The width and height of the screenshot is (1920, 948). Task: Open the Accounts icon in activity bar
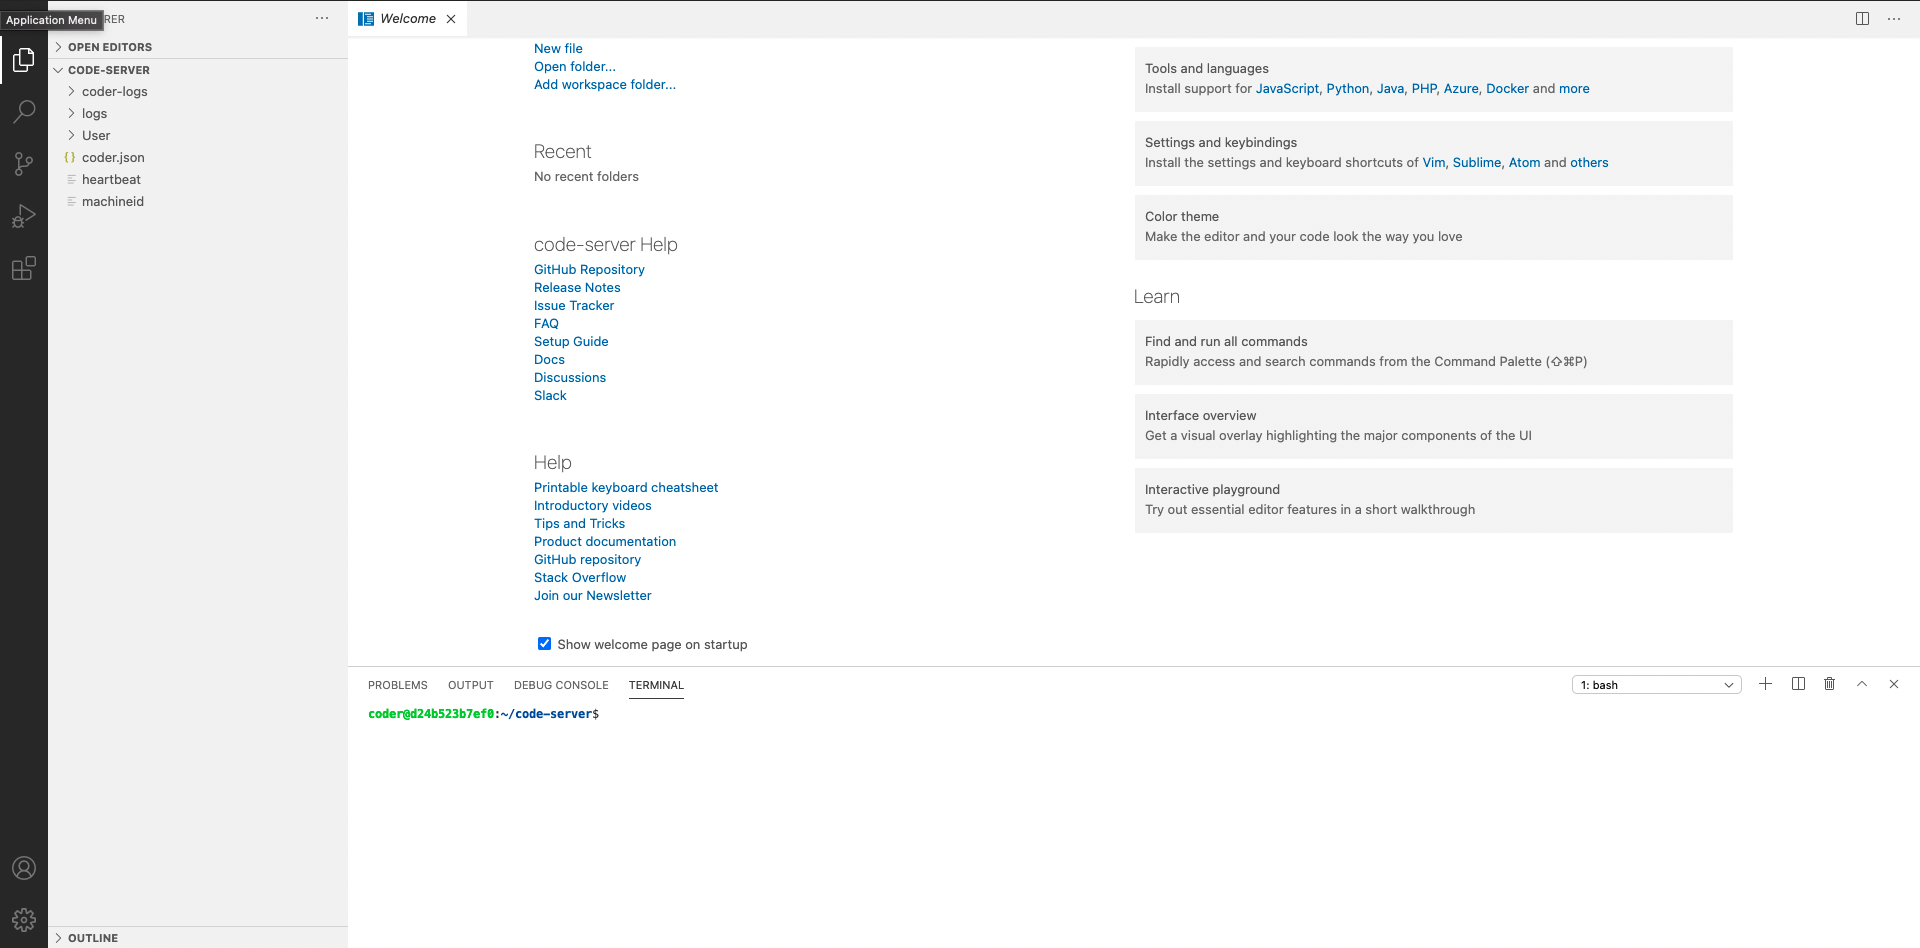(x=24, y=868)
